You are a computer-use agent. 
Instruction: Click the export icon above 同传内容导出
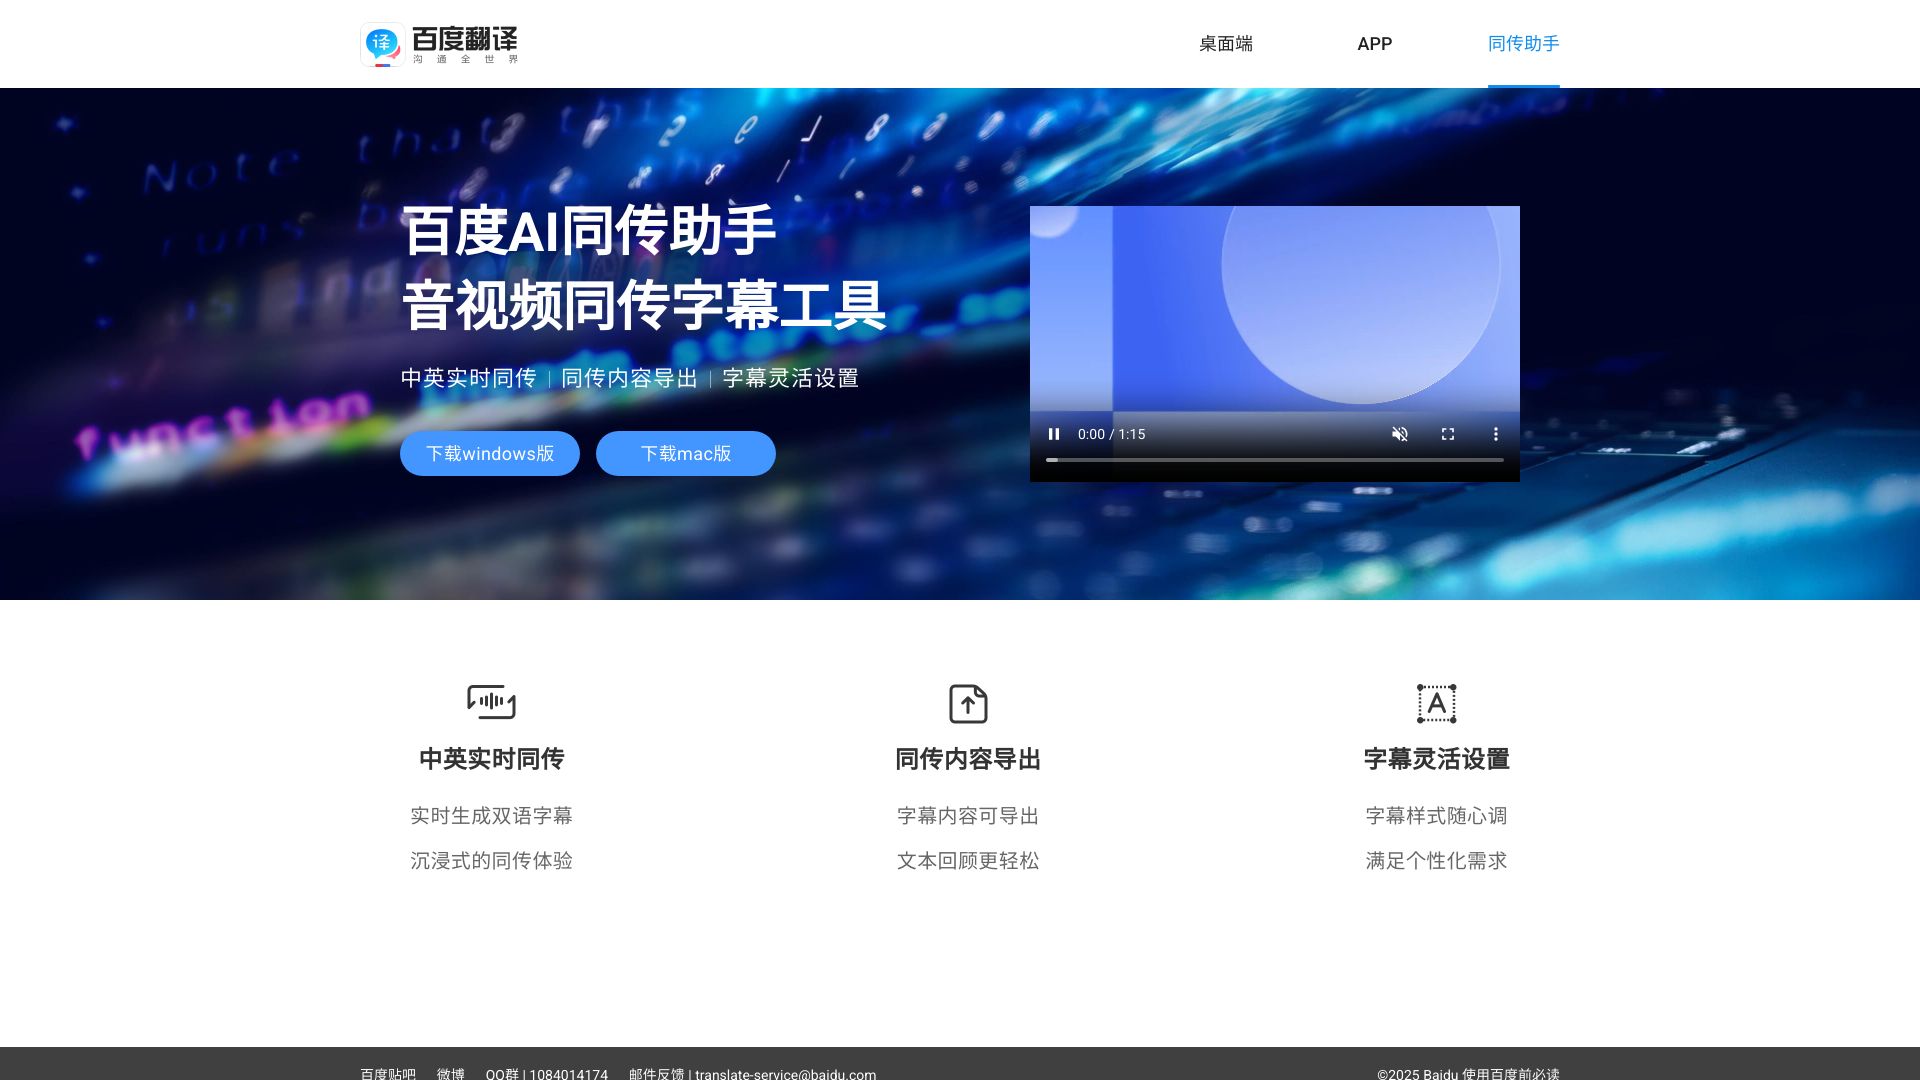(x=968, y=703)
